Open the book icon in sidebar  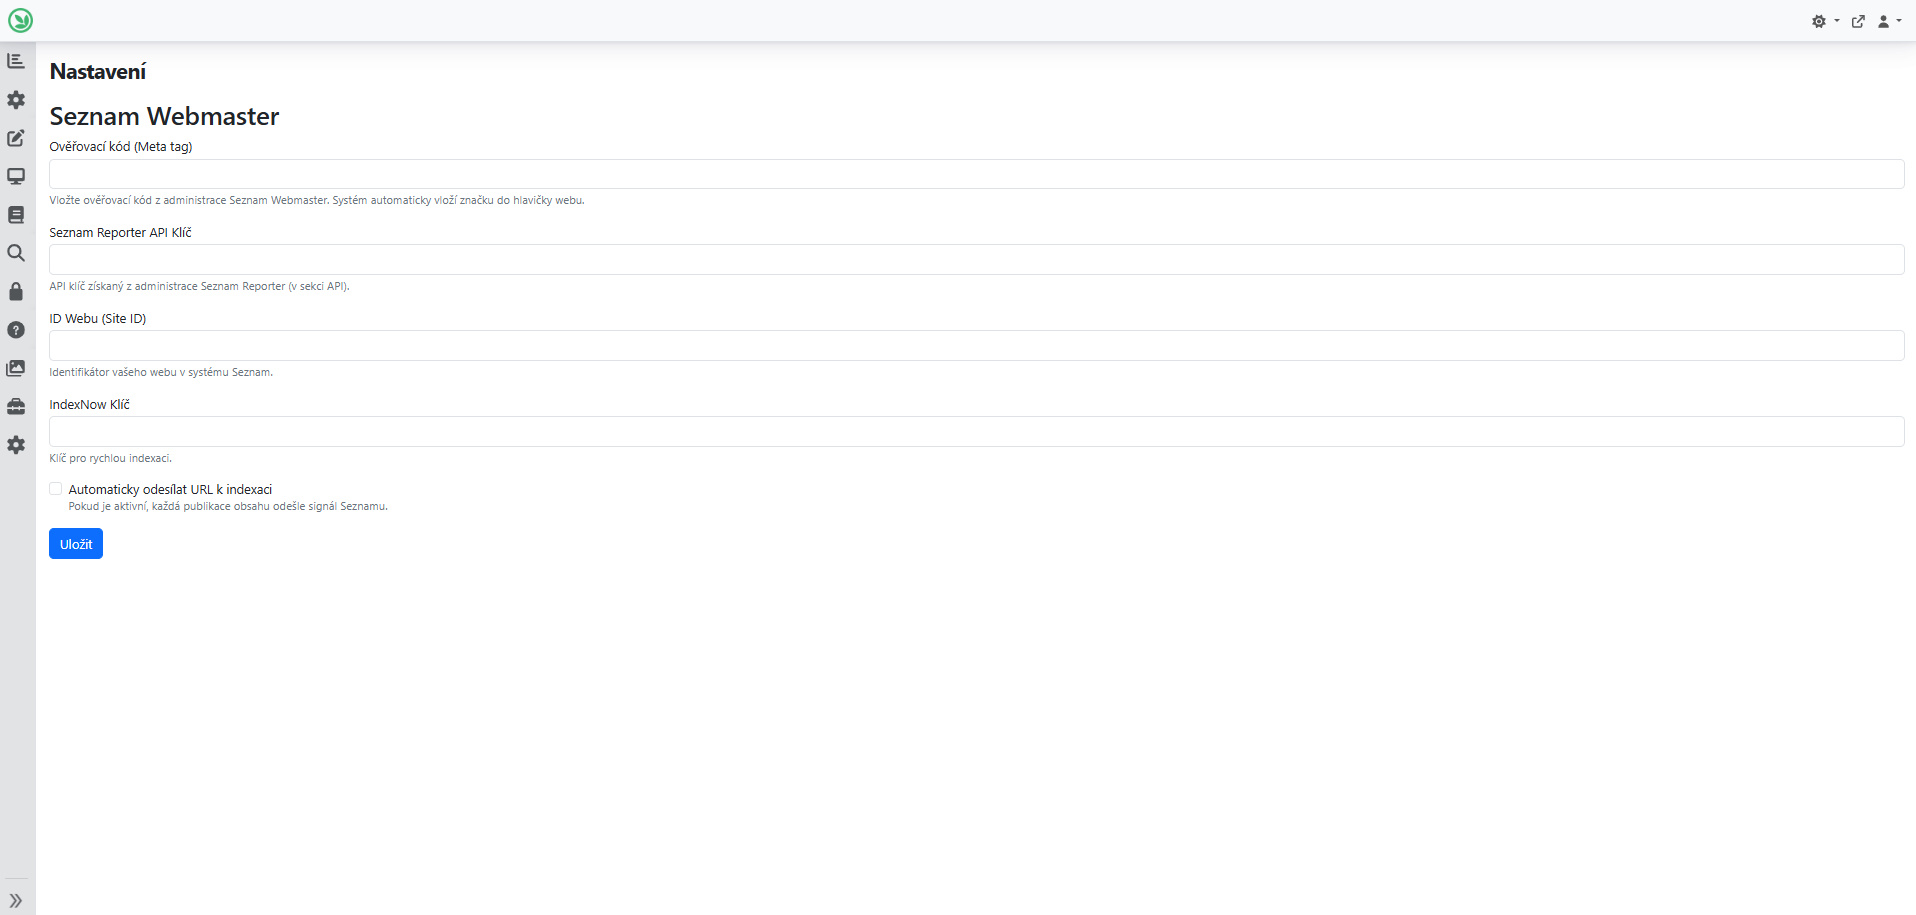[x=16, y=215]
